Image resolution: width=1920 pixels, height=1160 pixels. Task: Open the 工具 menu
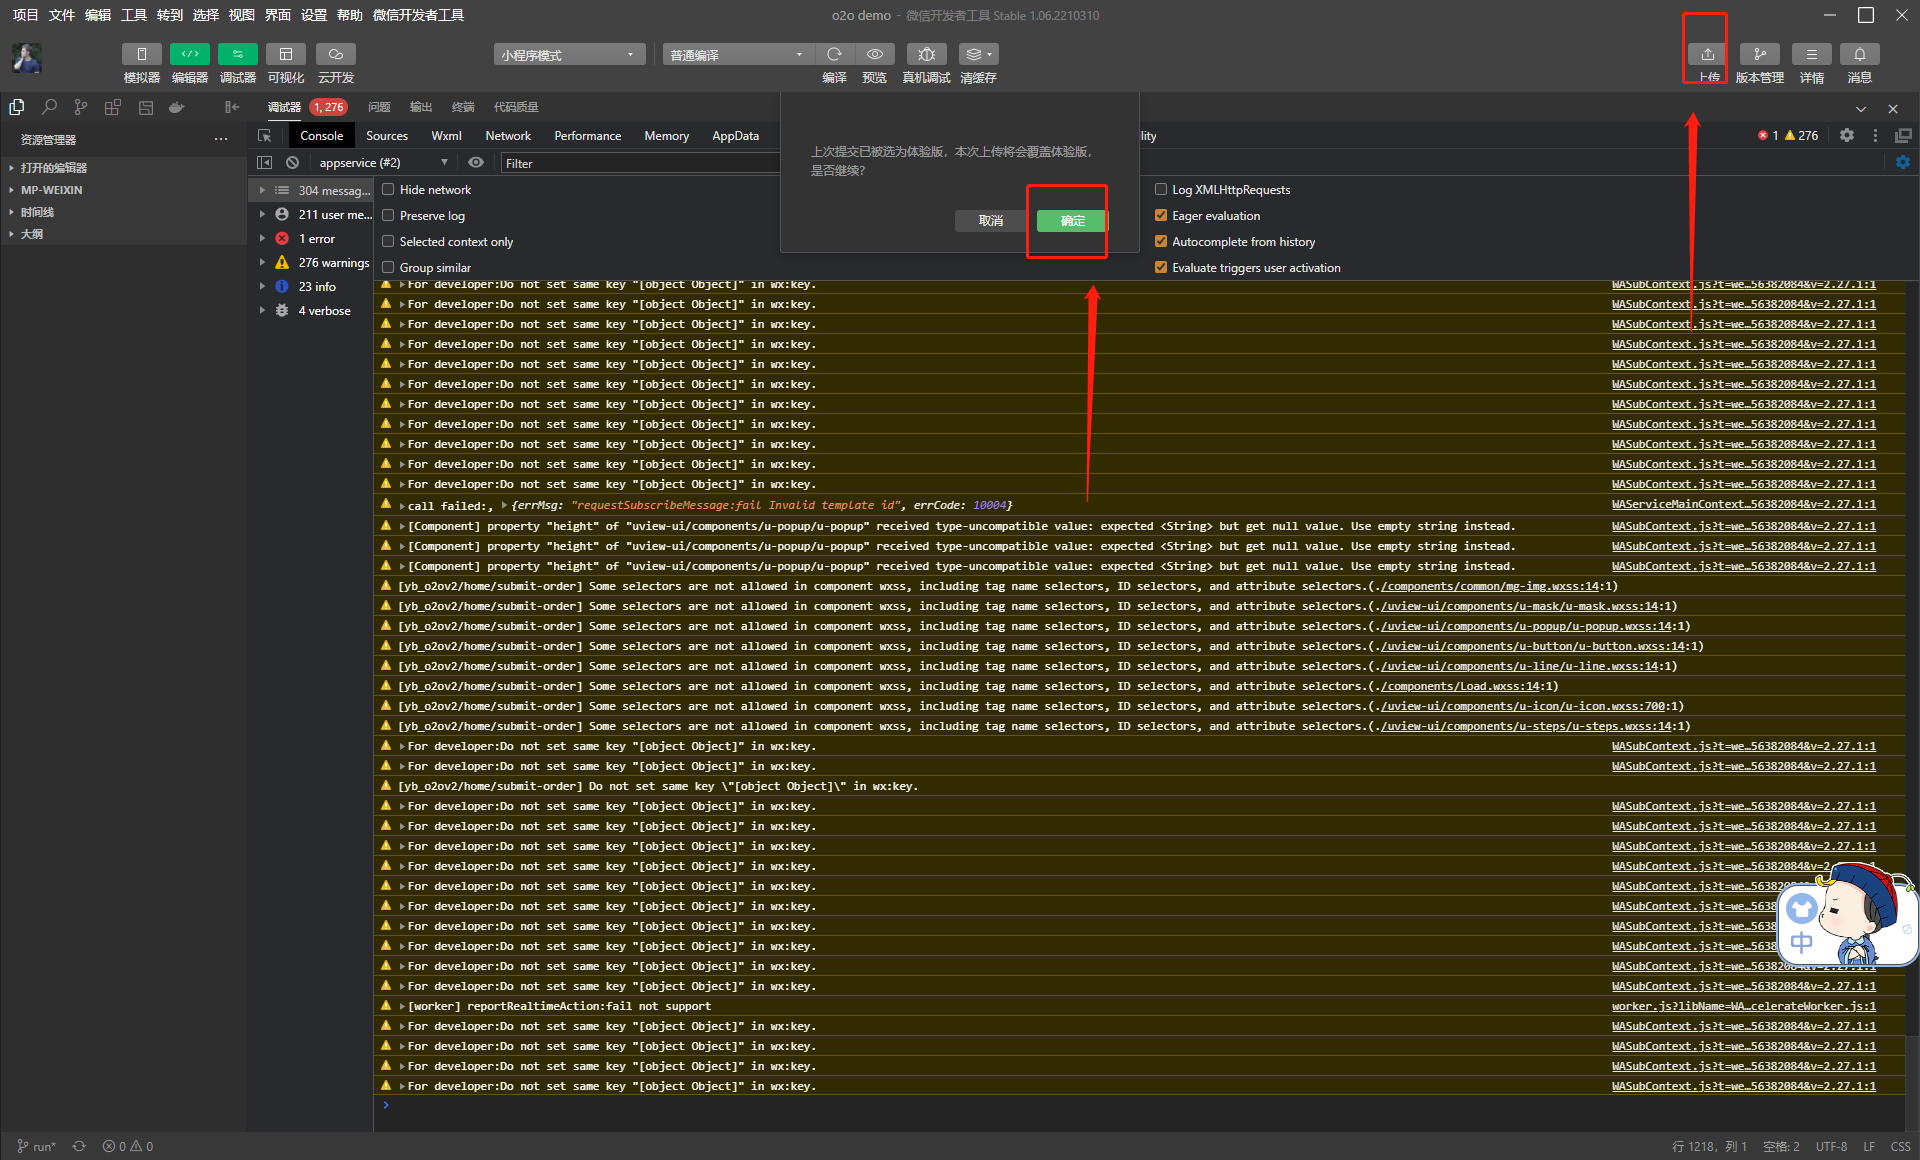133,15
